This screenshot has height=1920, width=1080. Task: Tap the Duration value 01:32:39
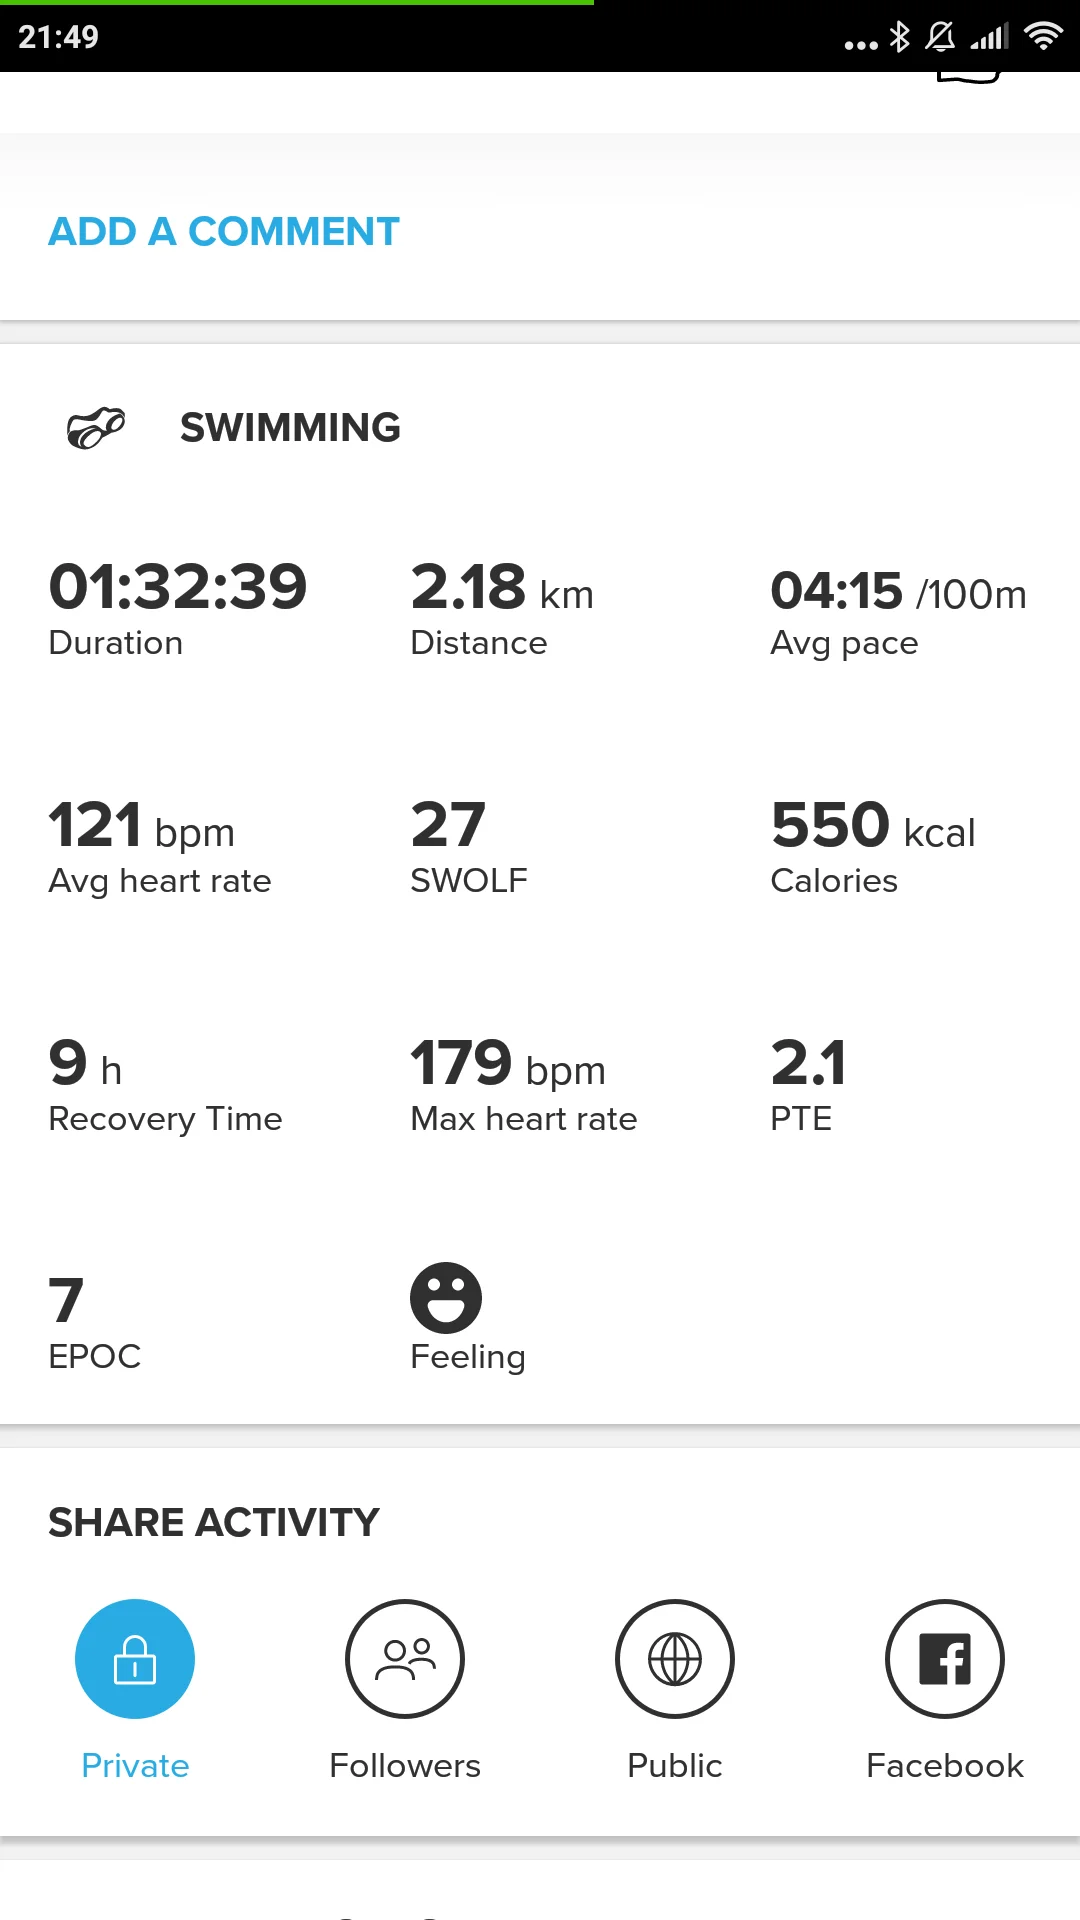[x=178, y=587]
